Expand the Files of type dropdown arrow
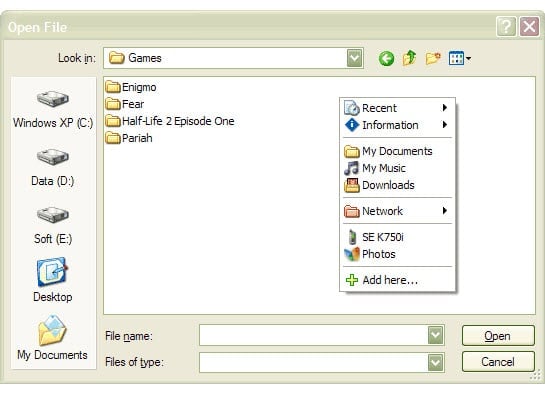Viewport: 545px width, 397px height. [436, 363]
